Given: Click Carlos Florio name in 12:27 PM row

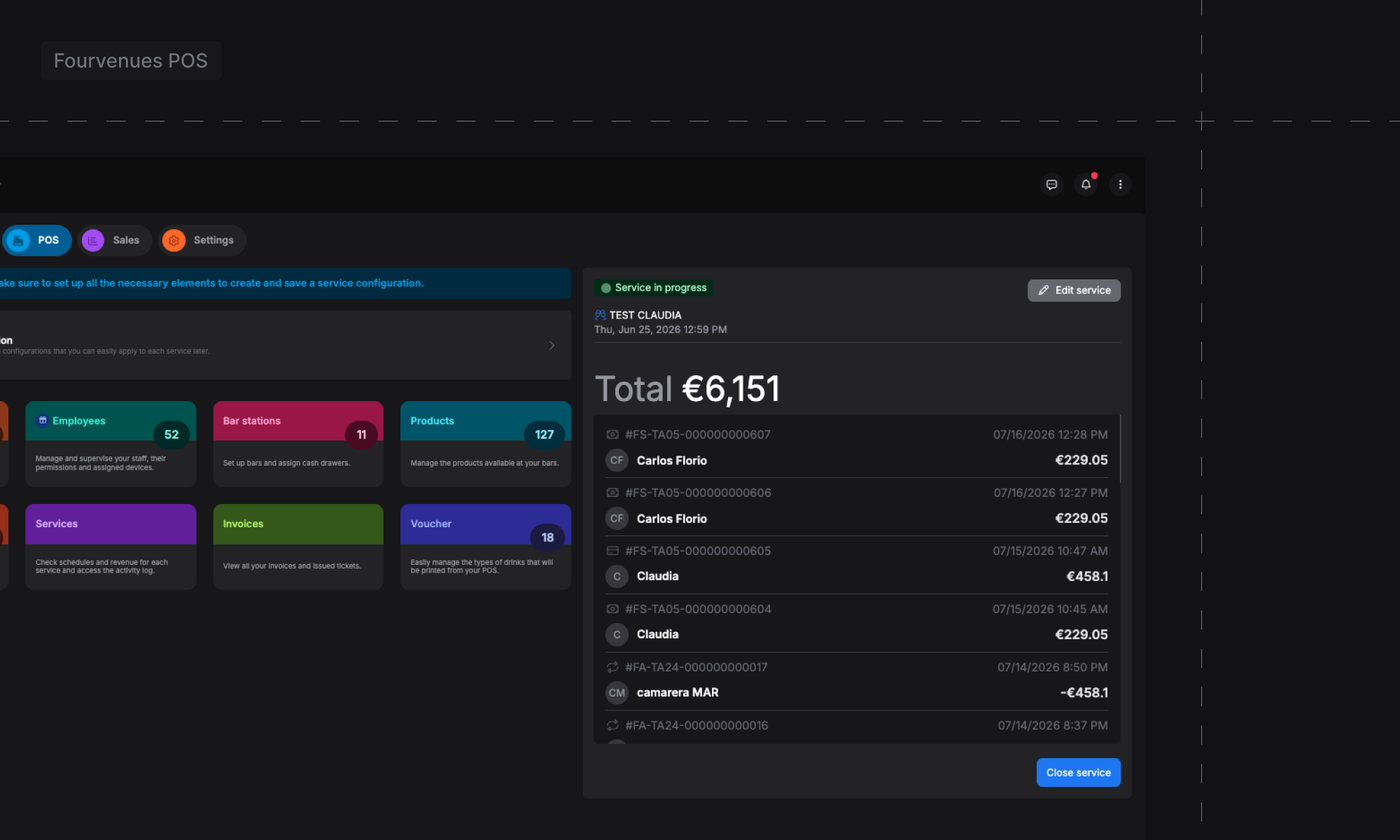Looking at the screenshot, I should click(672, 519).
